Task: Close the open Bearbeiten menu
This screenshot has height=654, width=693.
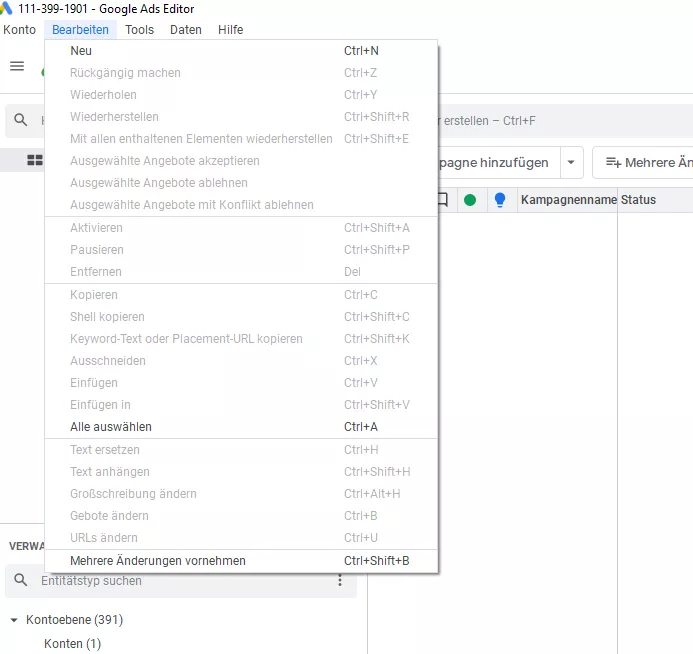Action: [x=80, y=30]
